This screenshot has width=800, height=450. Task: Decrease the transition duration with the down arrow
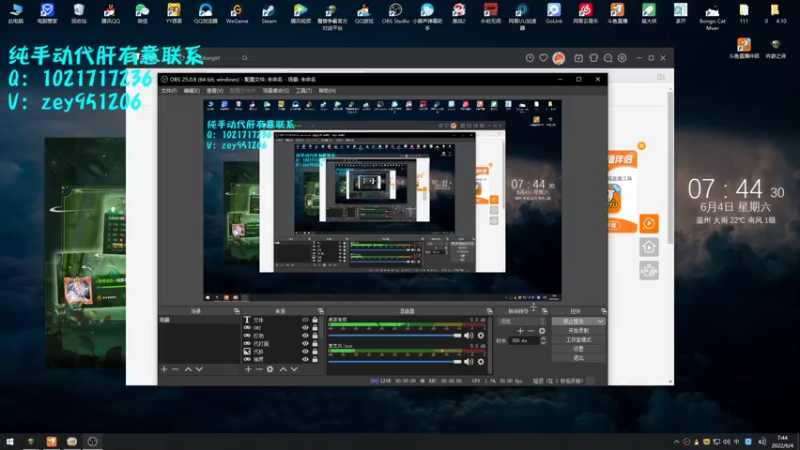pos(543,342)
